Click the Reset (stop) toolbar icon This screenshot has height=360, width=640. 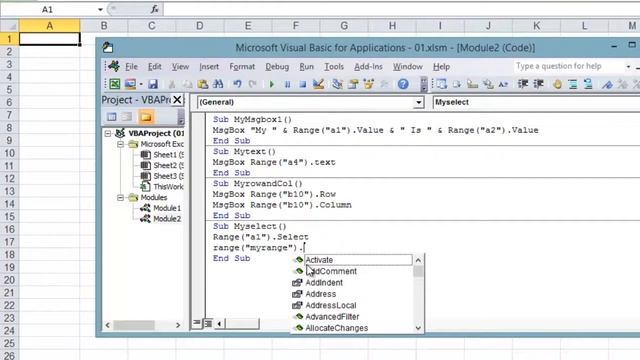tap(302, 84)
